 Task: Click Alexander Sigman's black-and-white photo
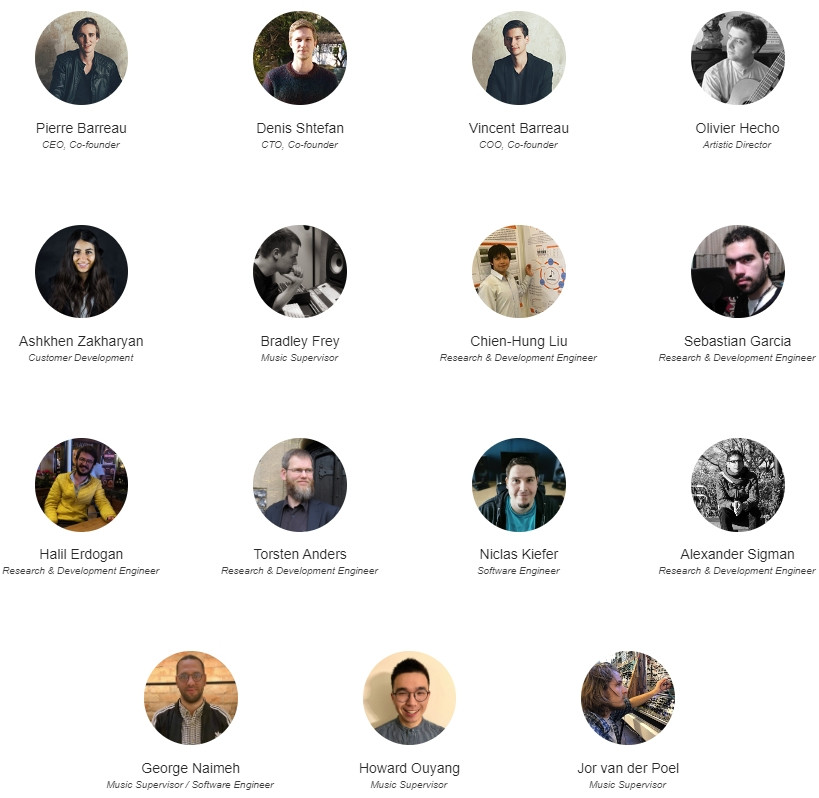pos(738,485)
